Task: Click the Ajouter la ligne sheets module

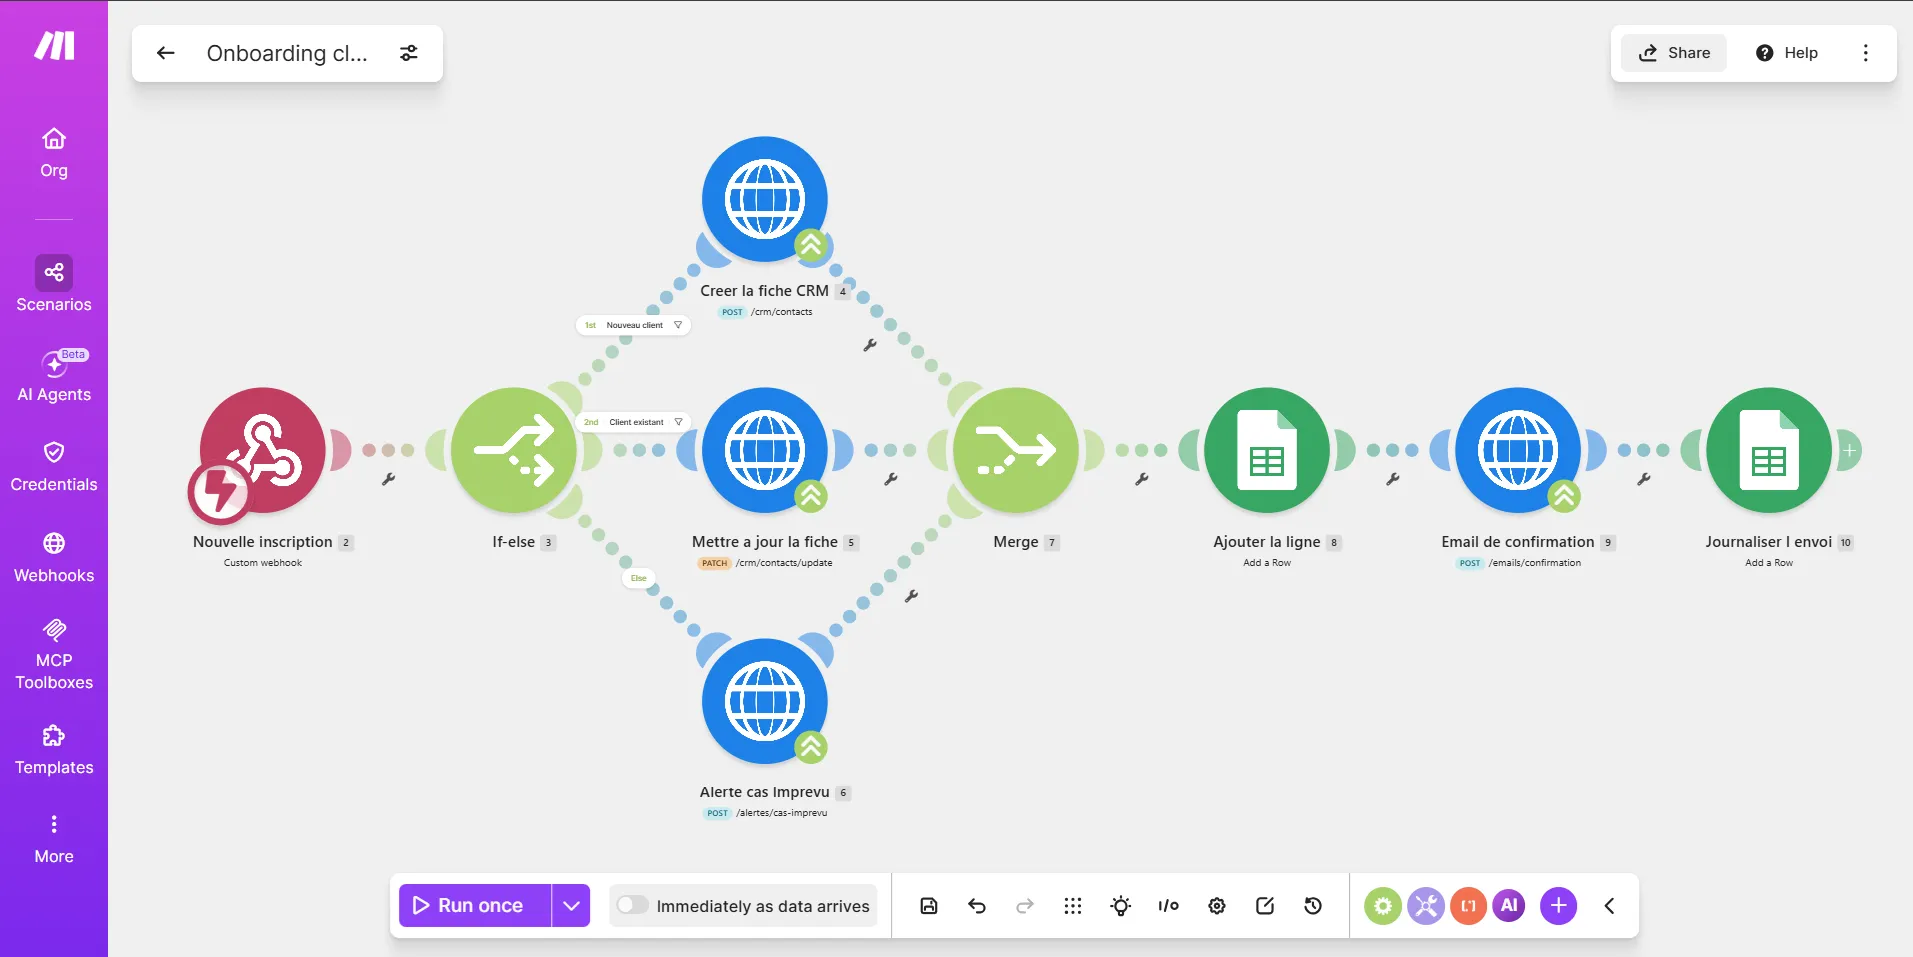Action: tap(1267, 450)
